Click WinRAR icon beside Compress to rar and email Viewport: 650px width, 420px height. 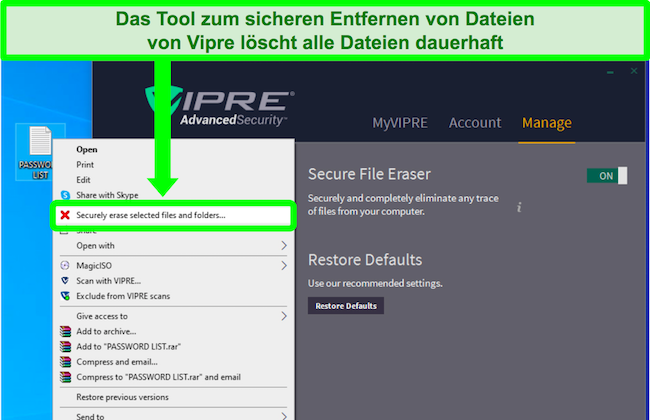click(65, 377)
